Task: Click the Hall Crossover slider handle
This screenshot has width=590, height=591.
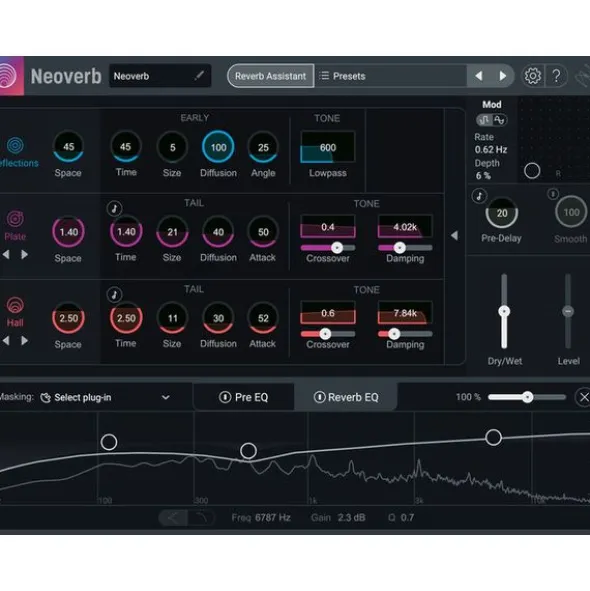Action: (325, 334)
